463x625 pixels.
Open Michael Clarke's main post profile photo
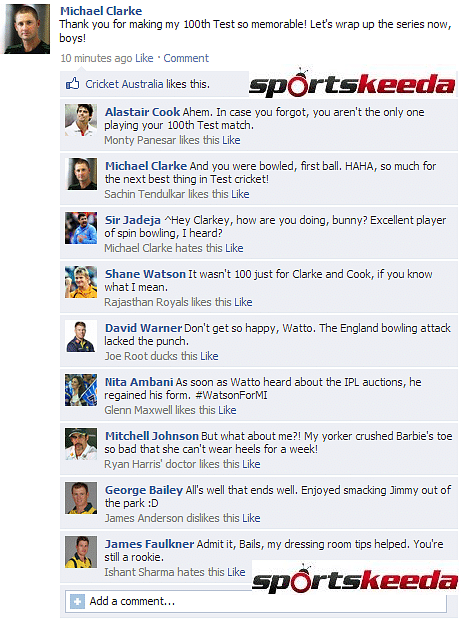click(x=27, y=29)
